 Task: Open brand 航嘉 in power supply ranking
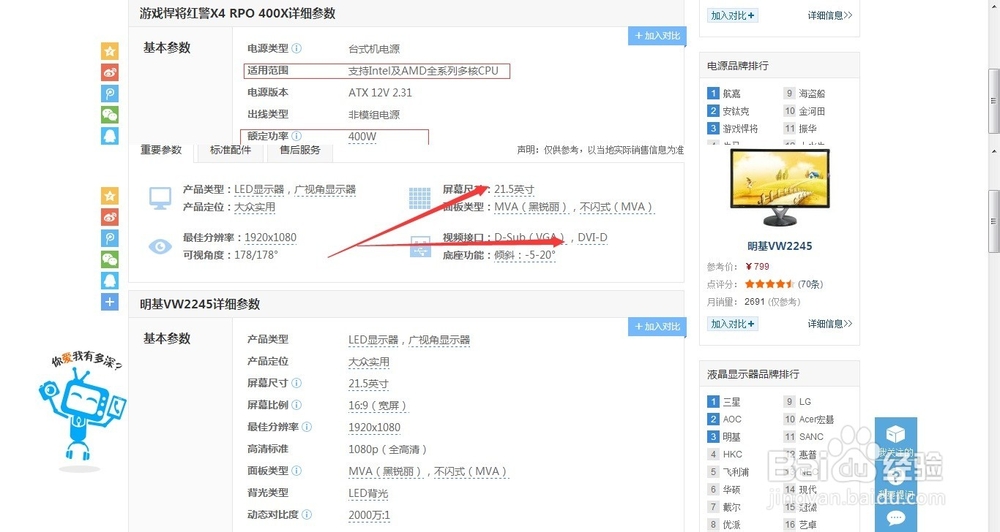tap(732, 93)
